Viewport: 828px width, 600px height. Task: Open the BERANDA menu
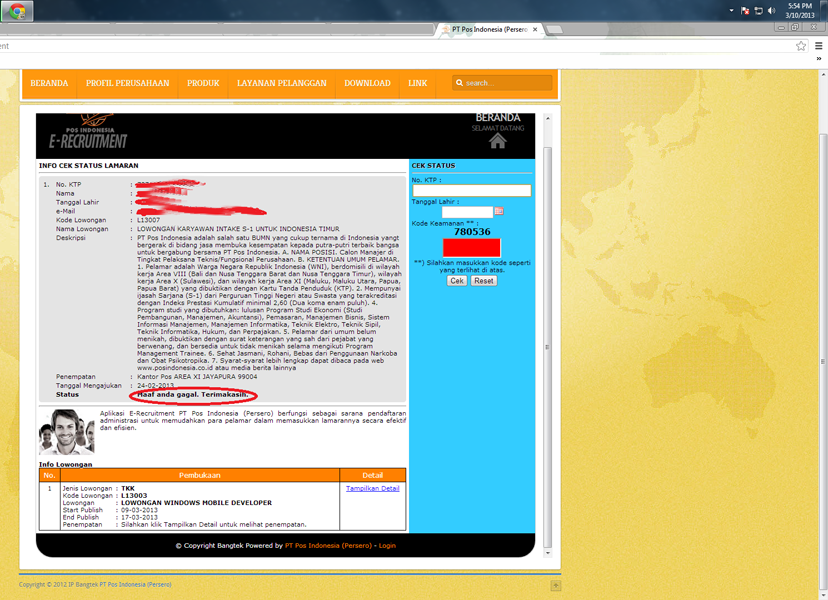click(49, 83)
